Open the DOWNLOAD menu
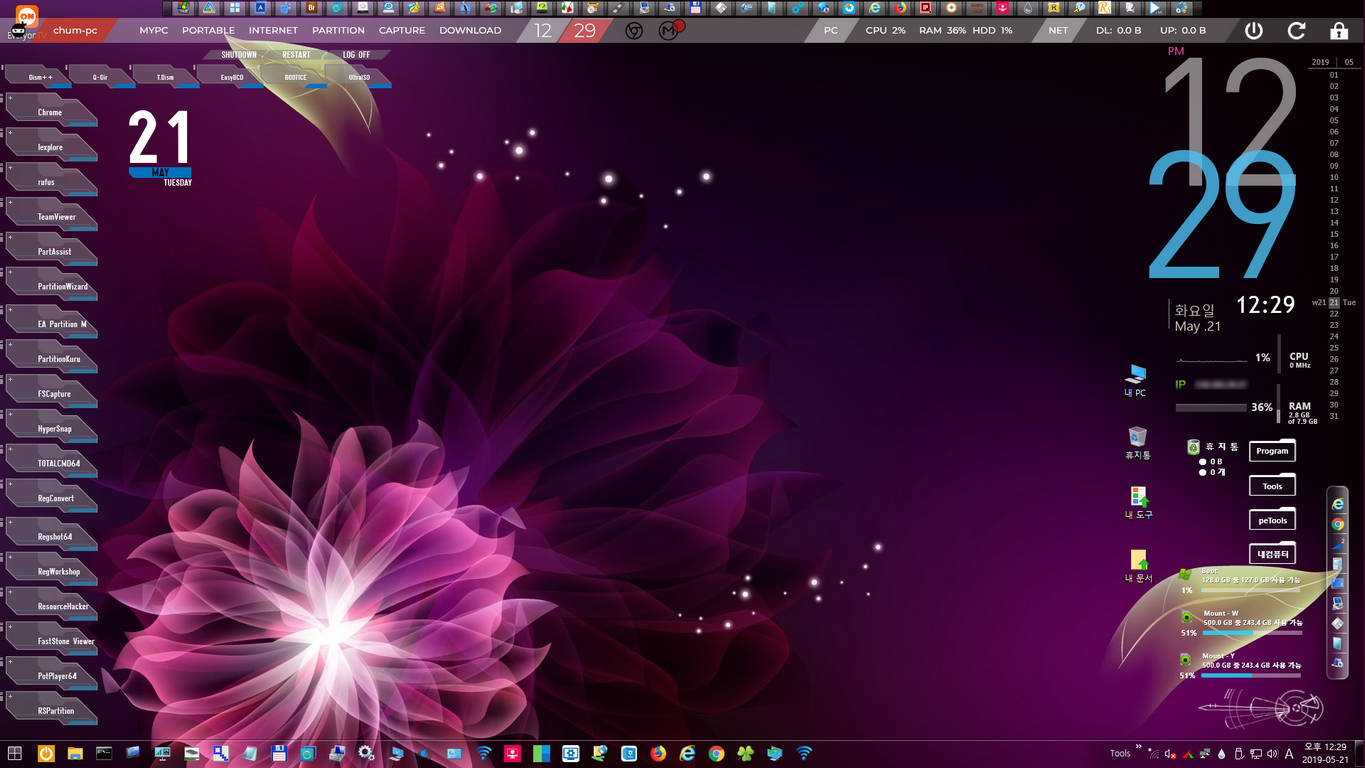The image size is (1365, 768). click(x=470, y=30)
